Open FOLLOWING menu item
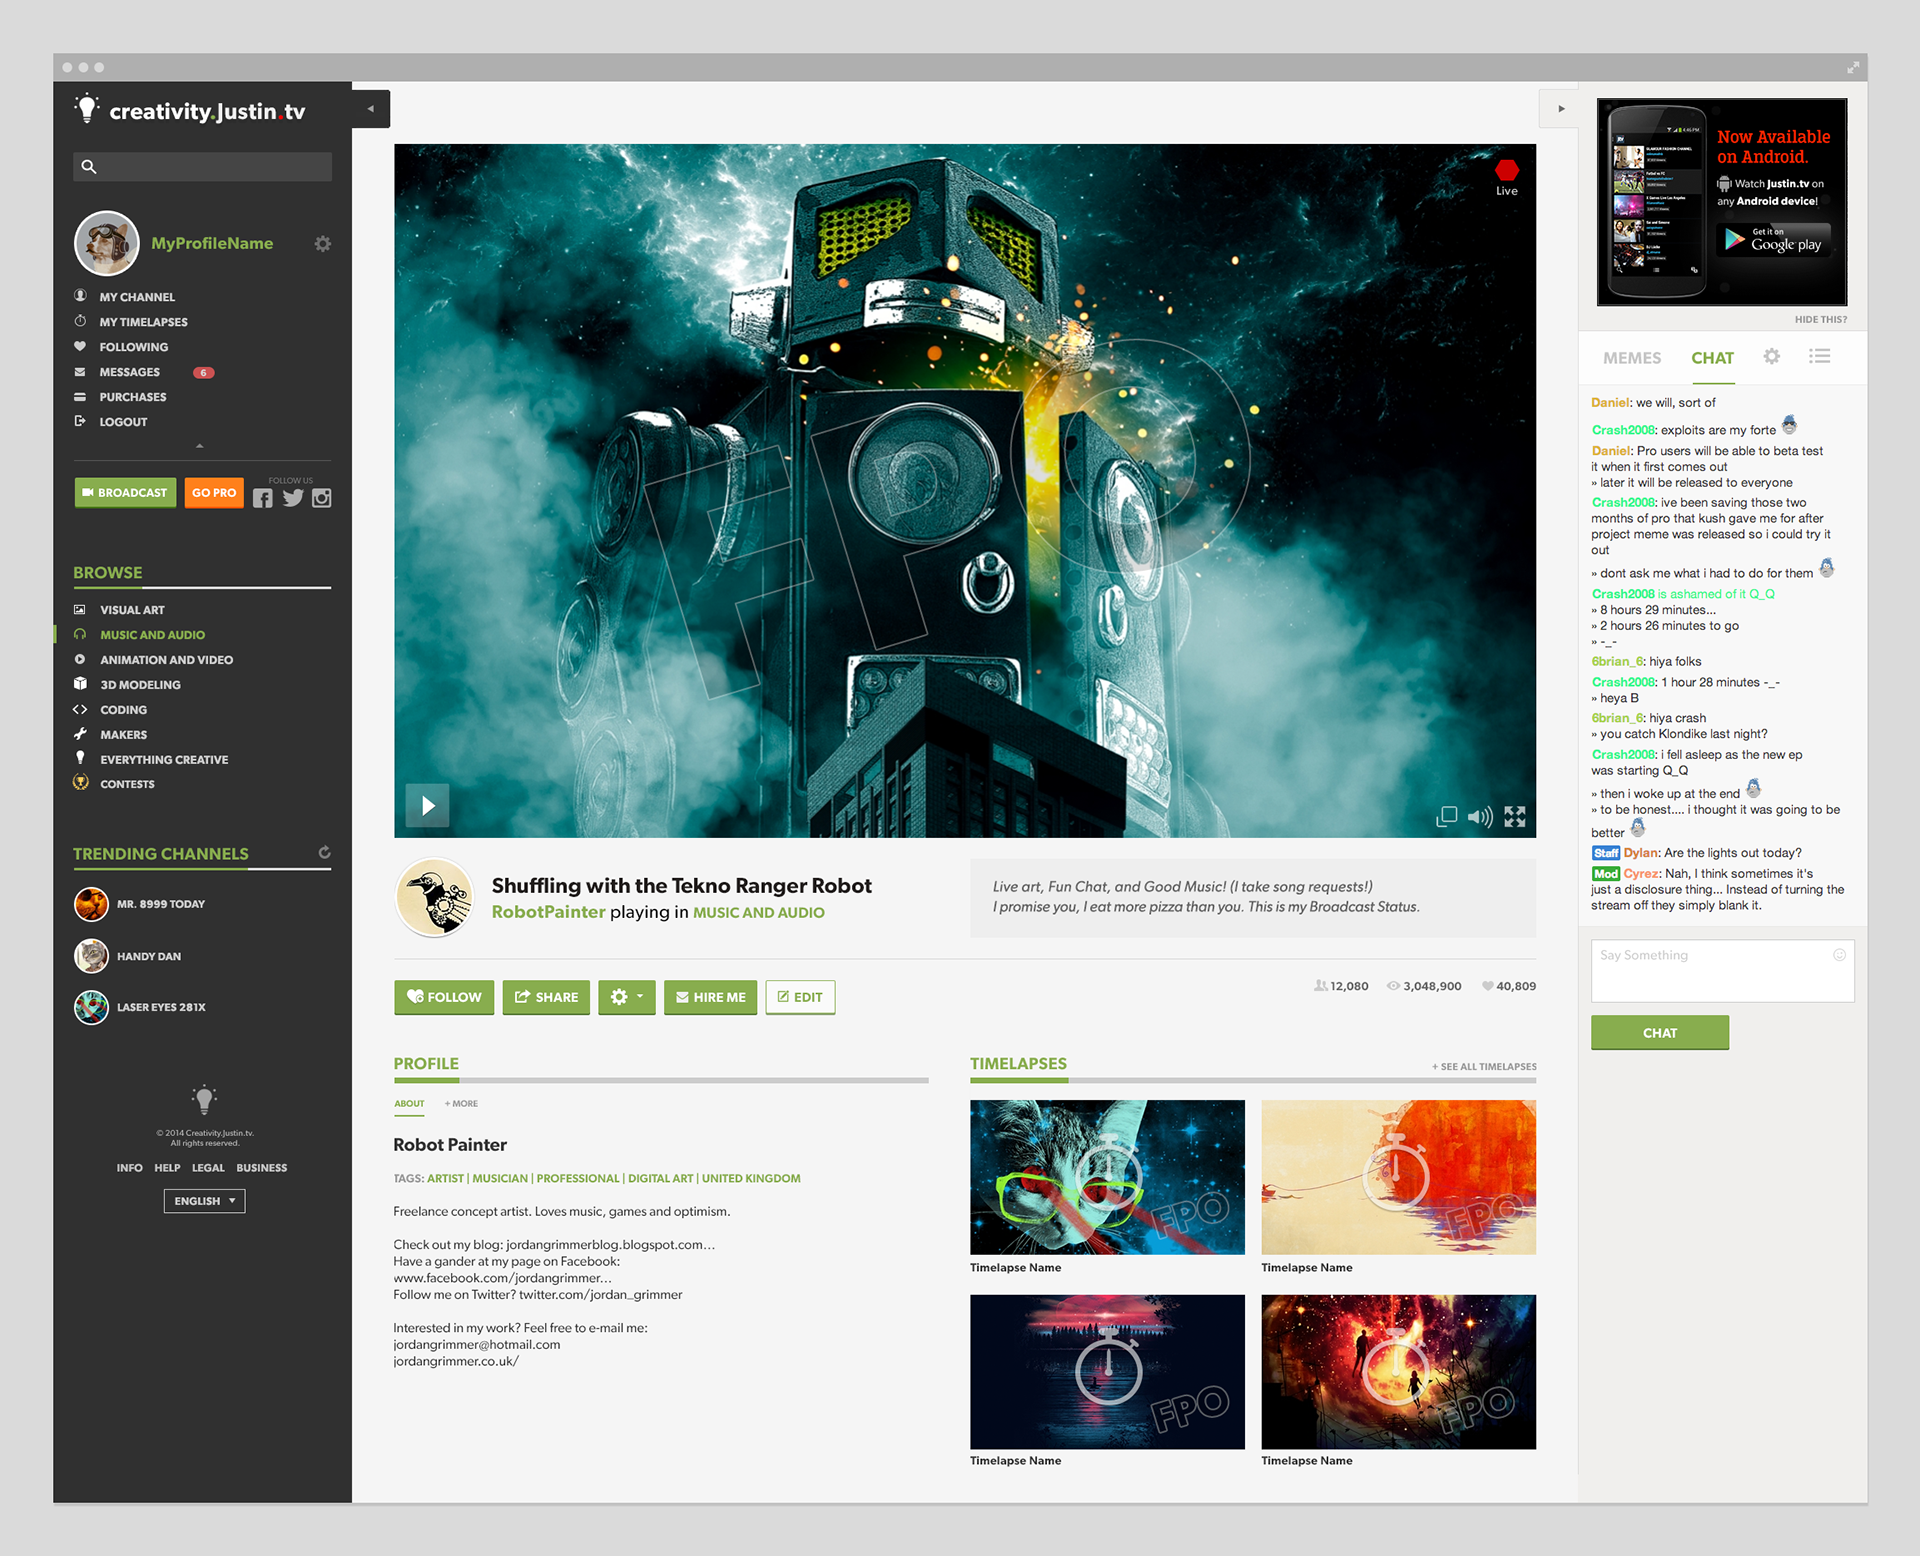1920x1556 pixels. (x=133, y=347)
